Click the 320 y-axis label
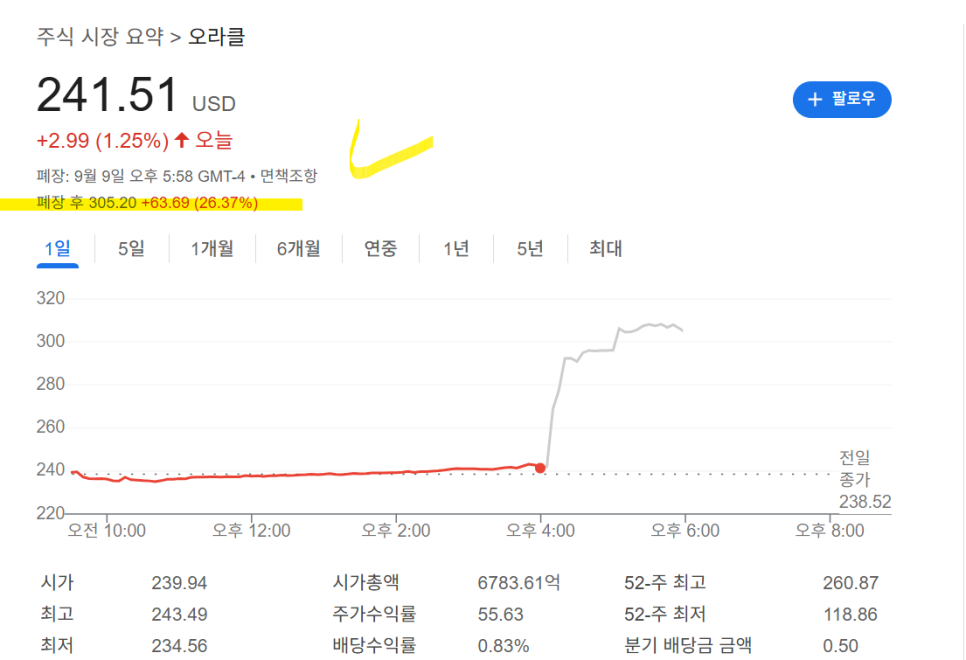The height and width of the screenshot is (660, 966). [51, 298]
